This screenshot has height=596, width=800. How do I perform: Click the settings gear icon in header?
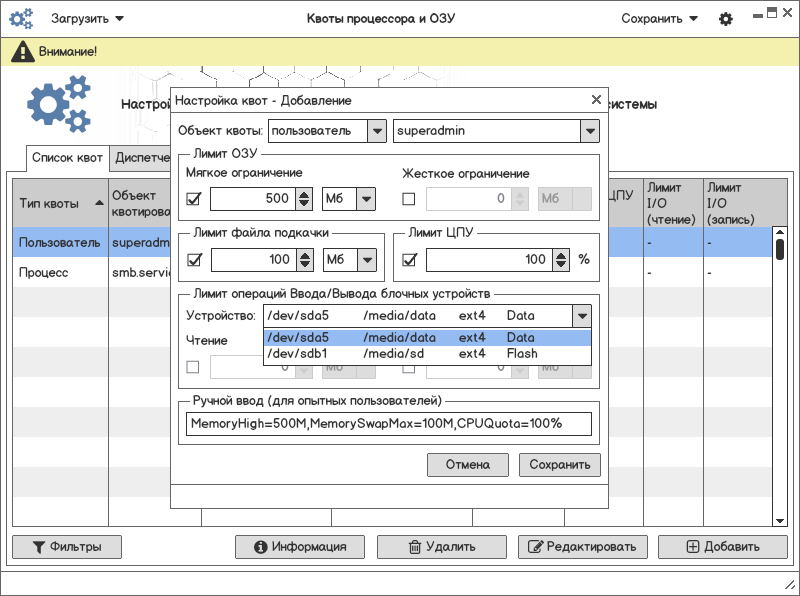tap(726, 19)
